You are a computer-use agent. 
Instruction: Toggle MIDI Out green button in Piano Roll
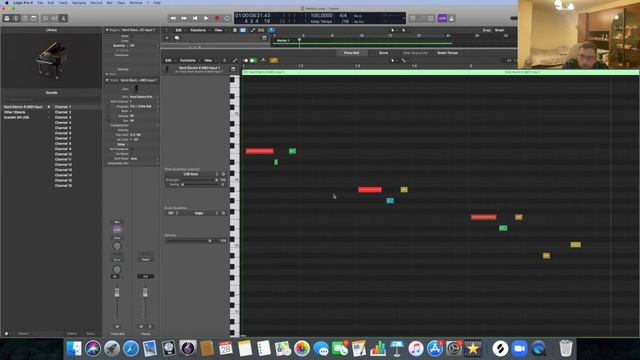(x=253, y=60)
